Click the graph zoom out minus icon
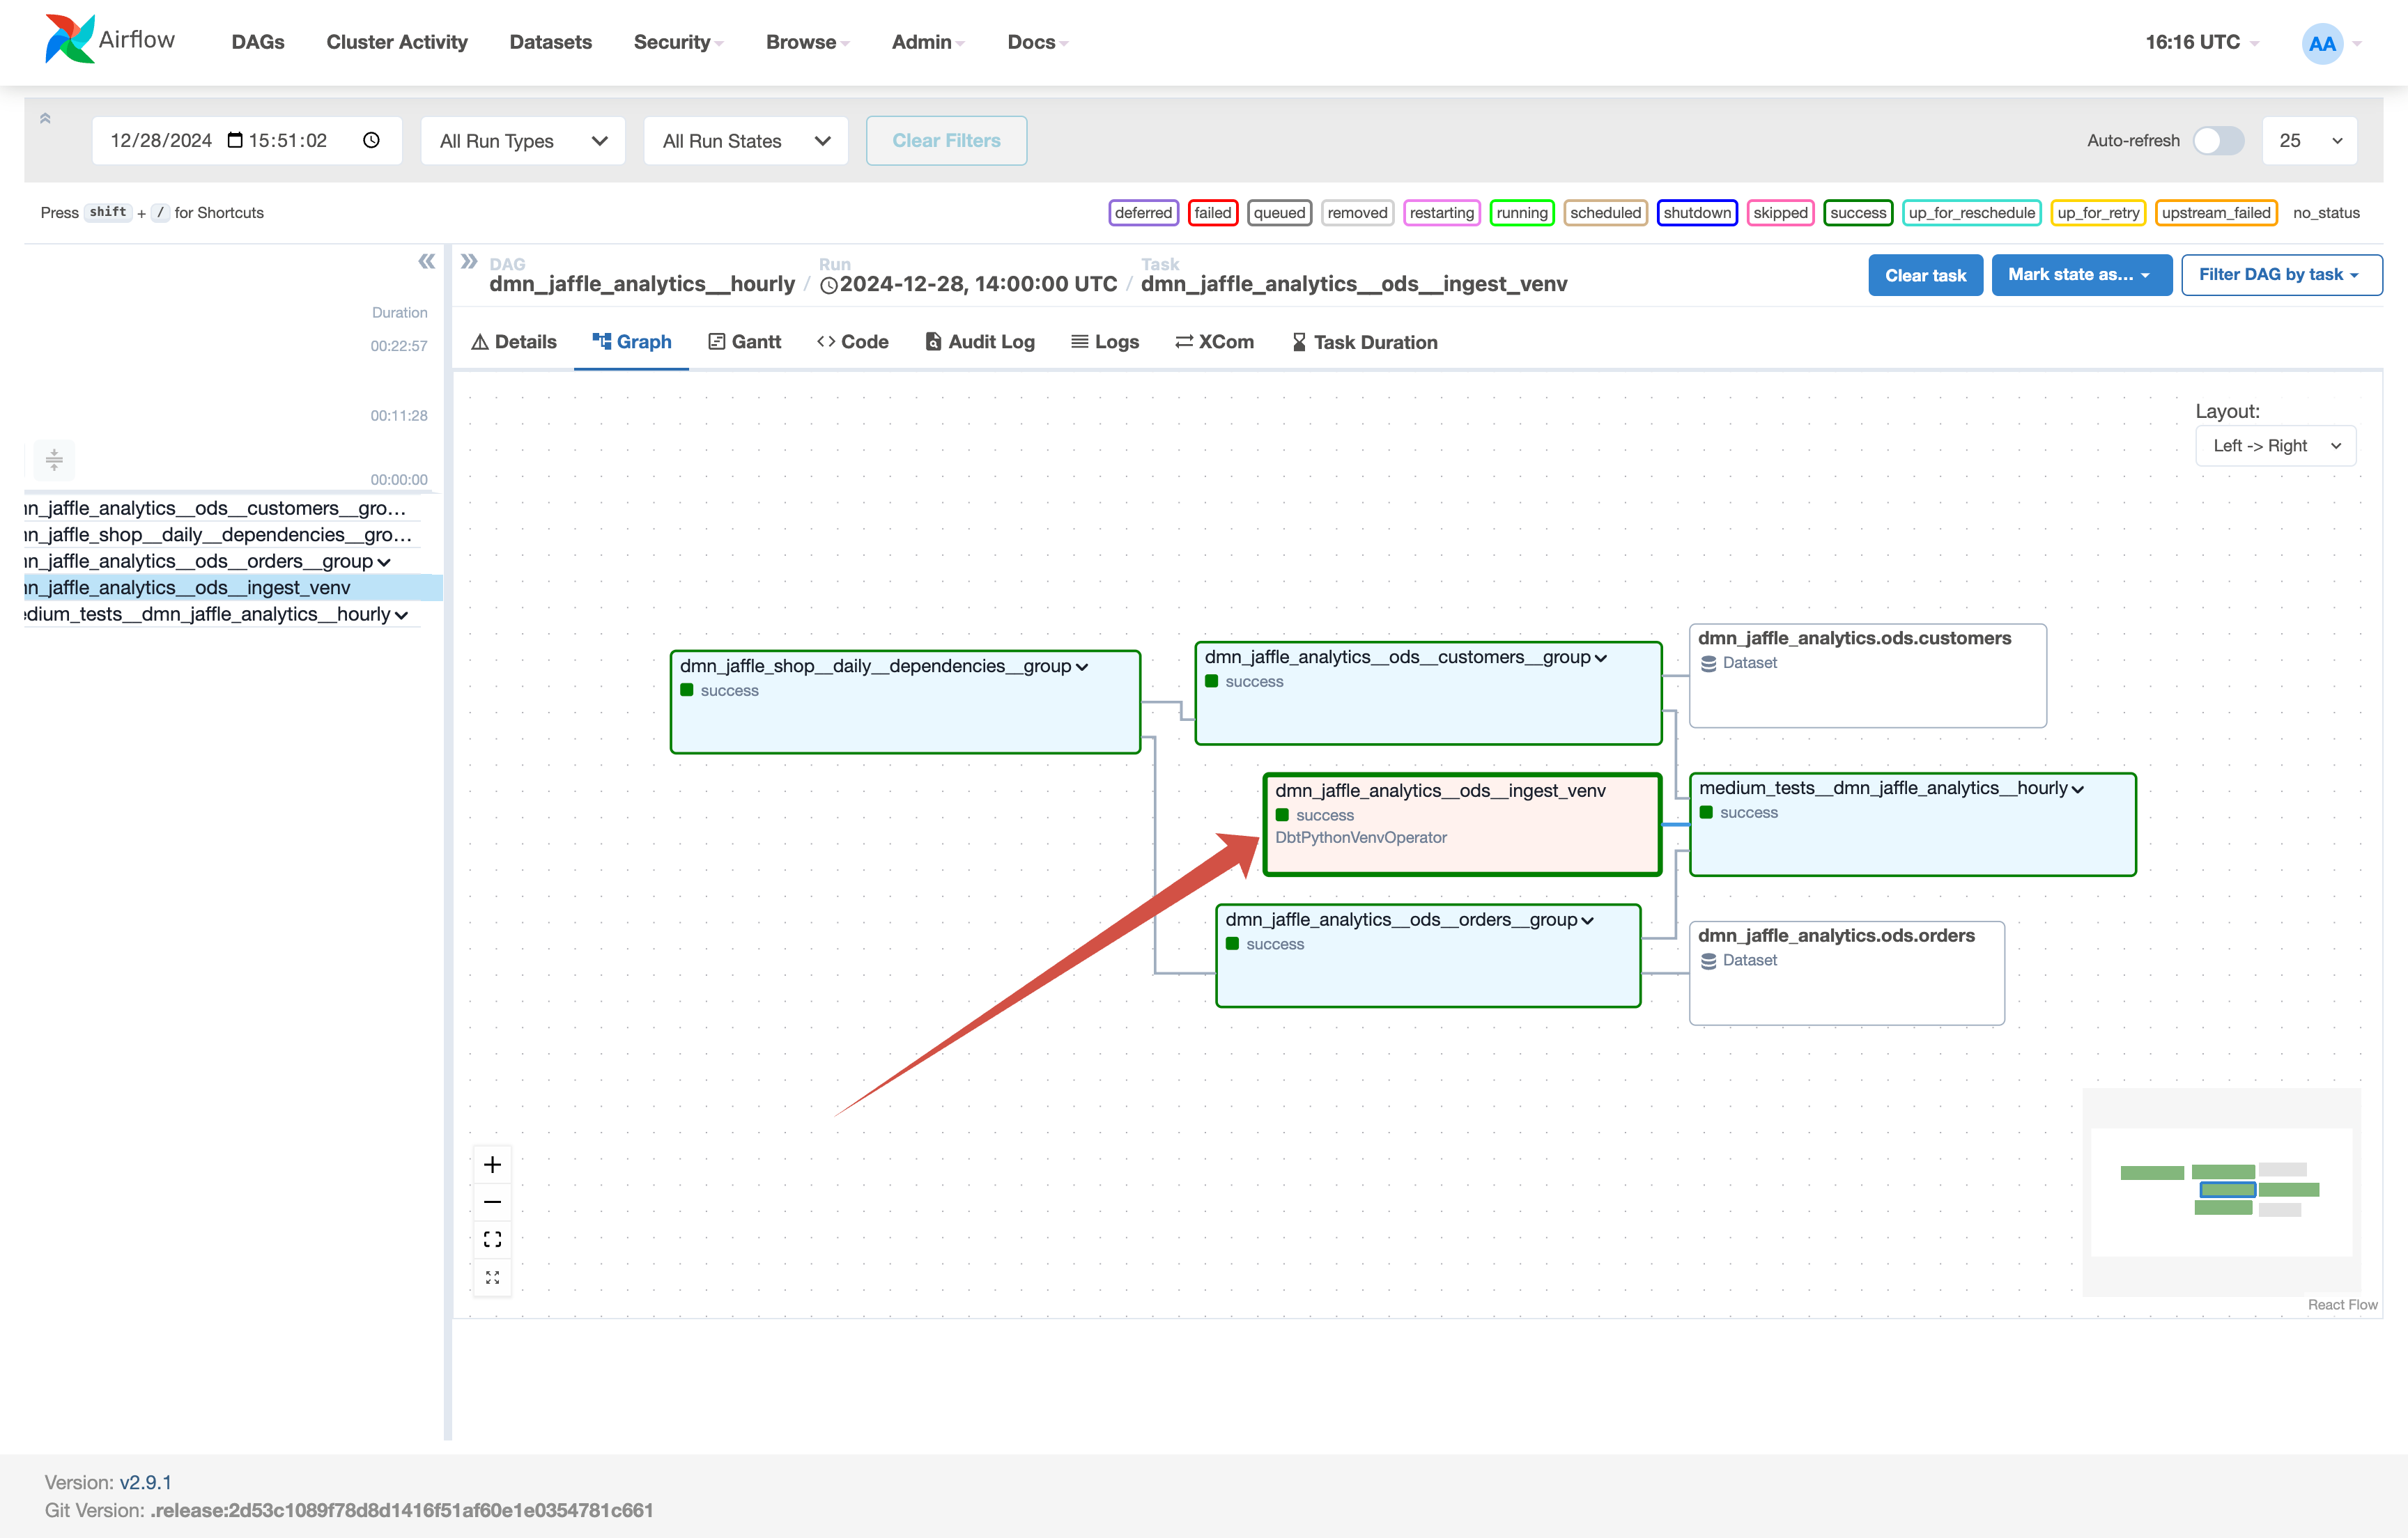The image size is (2408, 1538). pos(492,1202)
